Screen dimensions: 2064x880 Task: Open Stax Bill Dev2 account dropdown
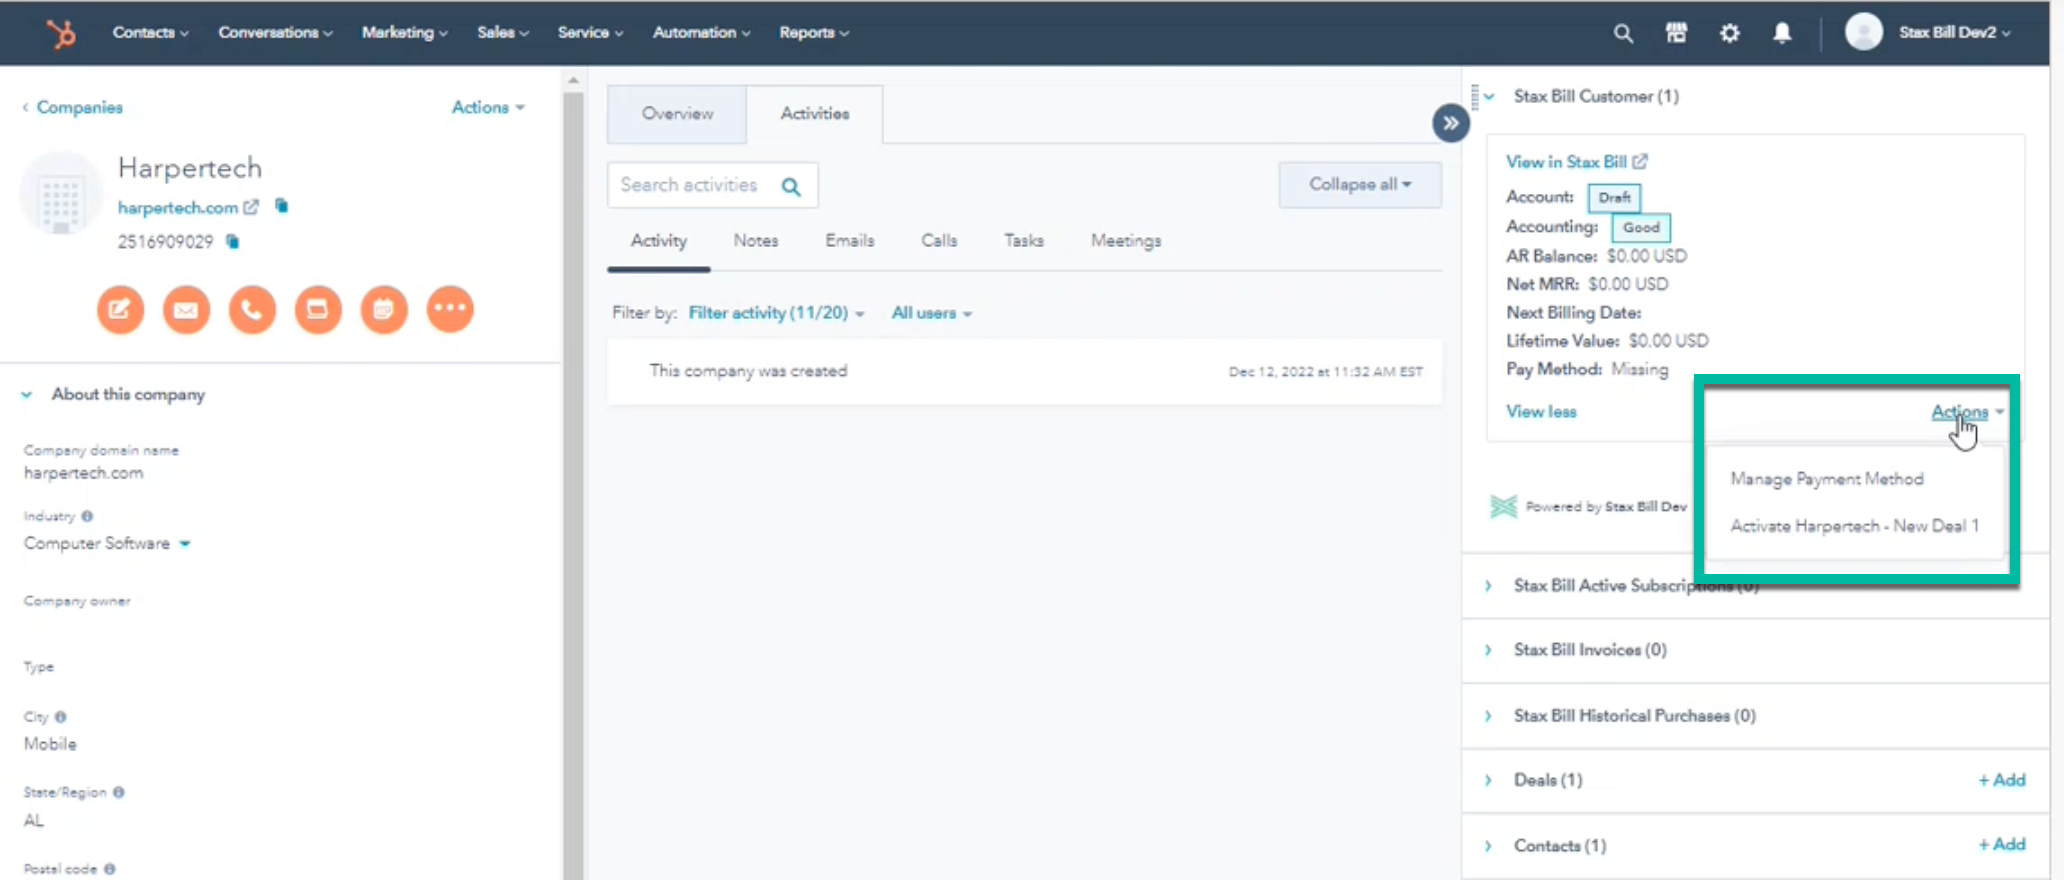pyautogui.click(x=1954, y=33)
